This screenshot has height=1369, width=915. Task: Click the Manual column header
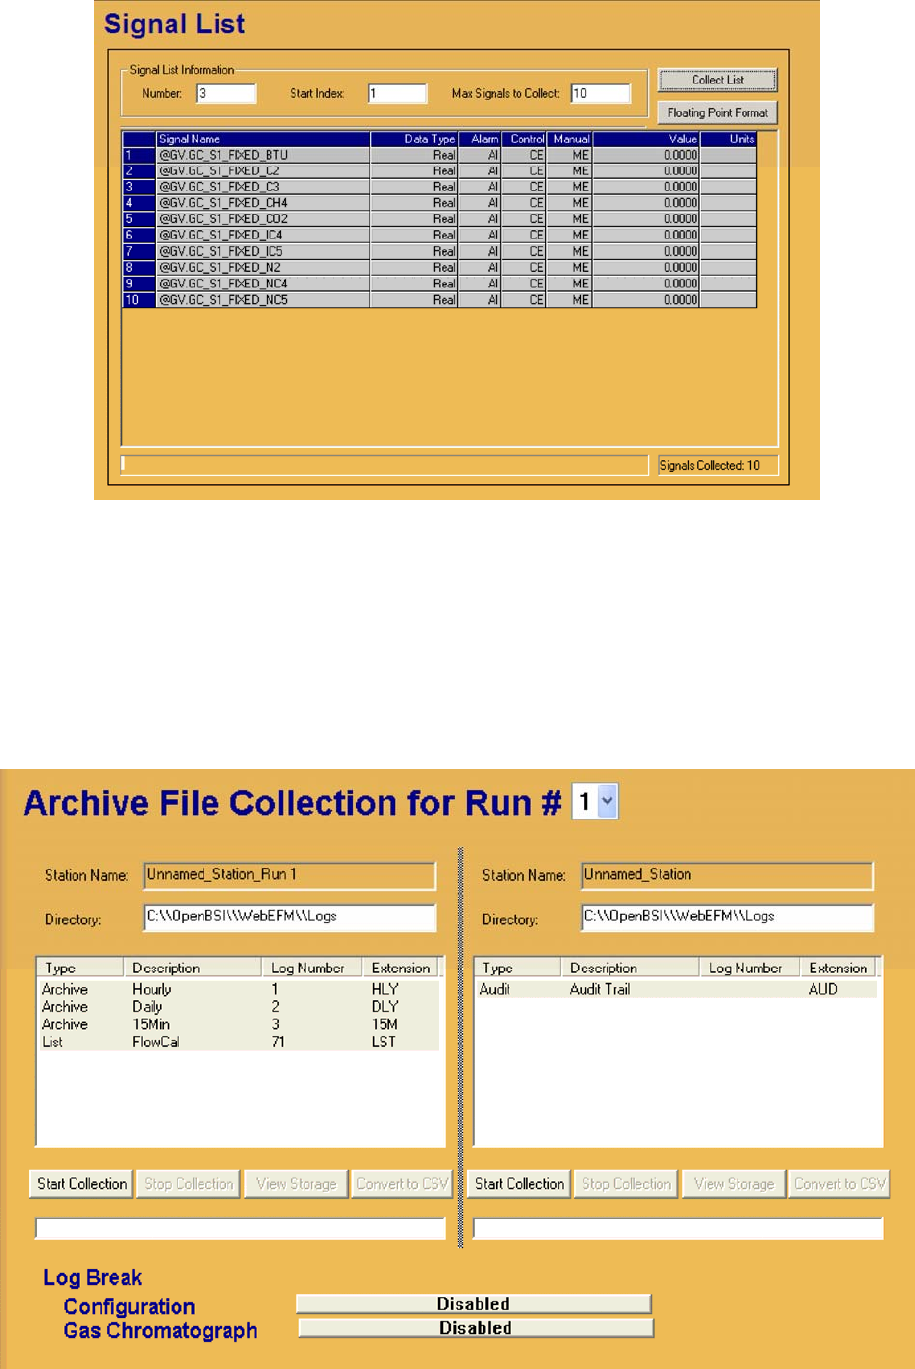coord(569,139)
